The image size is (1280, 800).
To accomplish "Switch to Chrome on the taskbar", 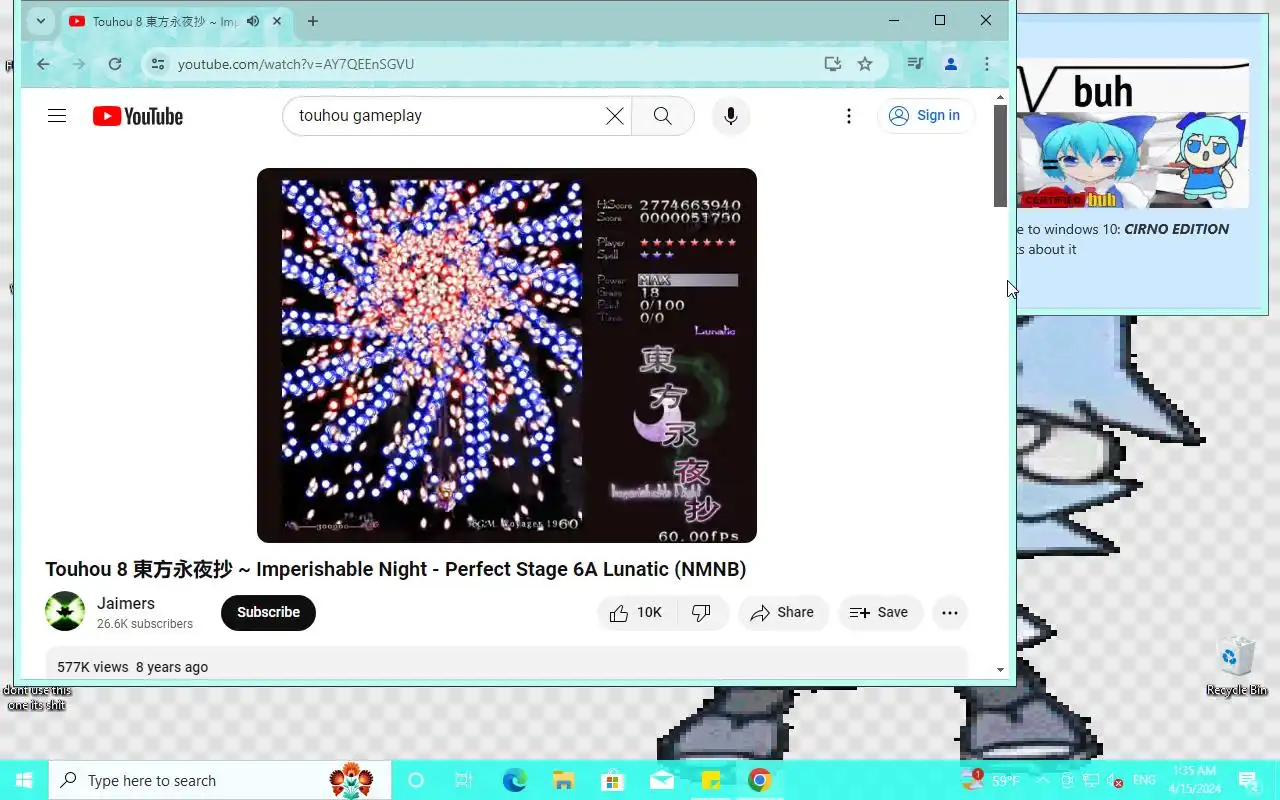I will point(760,780).
